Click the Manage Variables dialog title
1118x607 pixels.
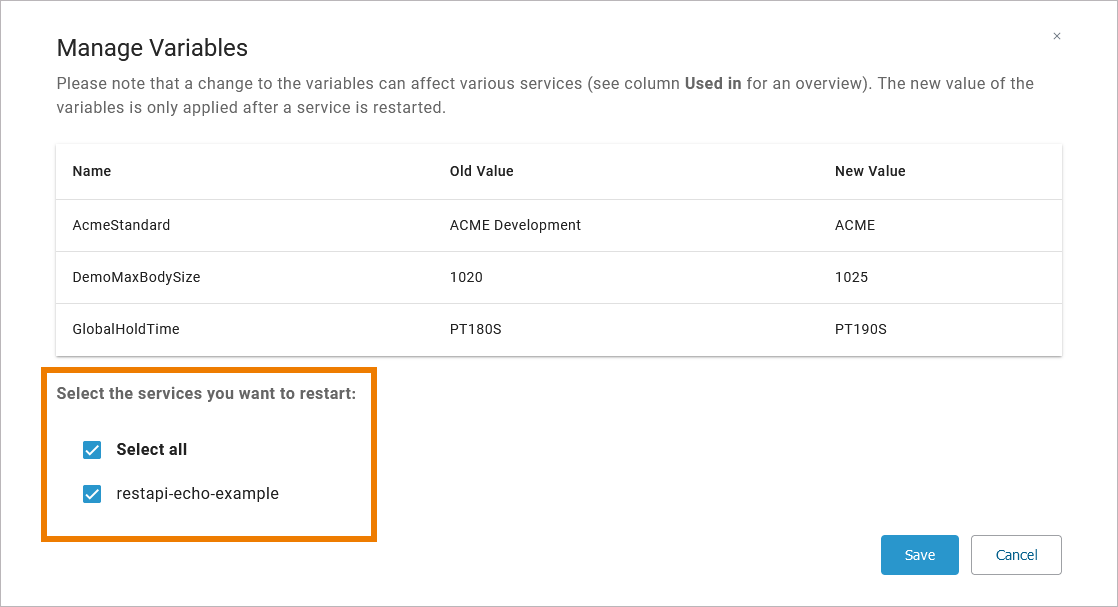(152, 48)
